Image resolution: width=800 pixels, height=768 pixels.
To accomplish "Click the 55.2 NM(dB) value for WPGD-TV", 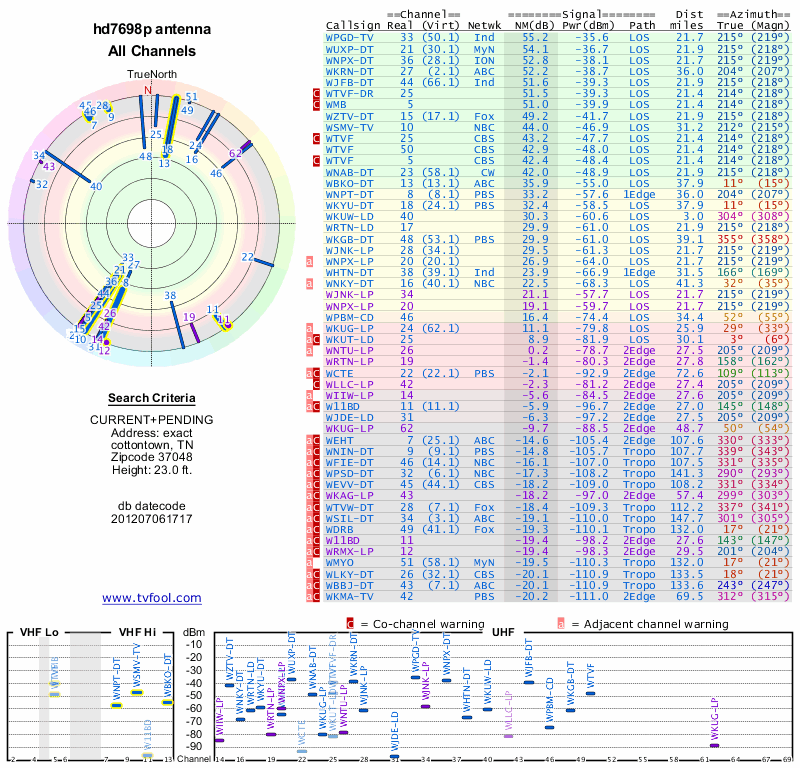I will (x=535, y=38).
